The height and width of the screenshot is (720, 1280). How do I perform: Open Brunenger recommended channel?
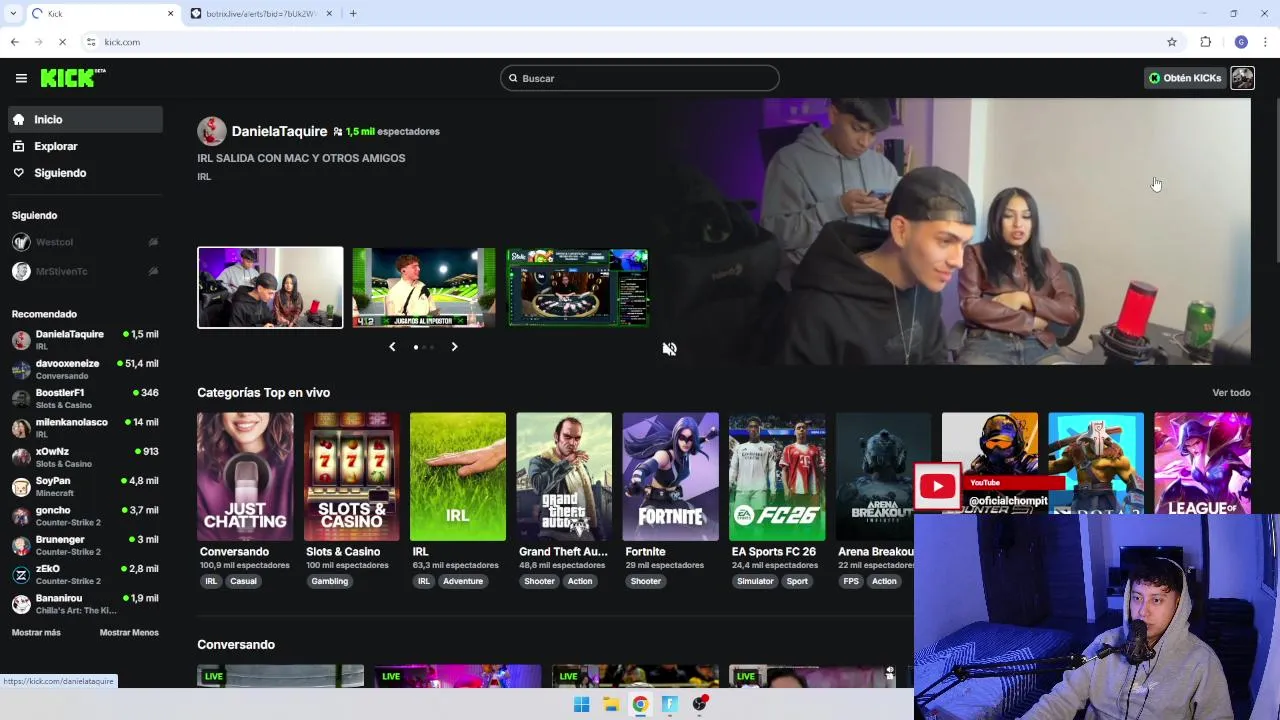85,545
